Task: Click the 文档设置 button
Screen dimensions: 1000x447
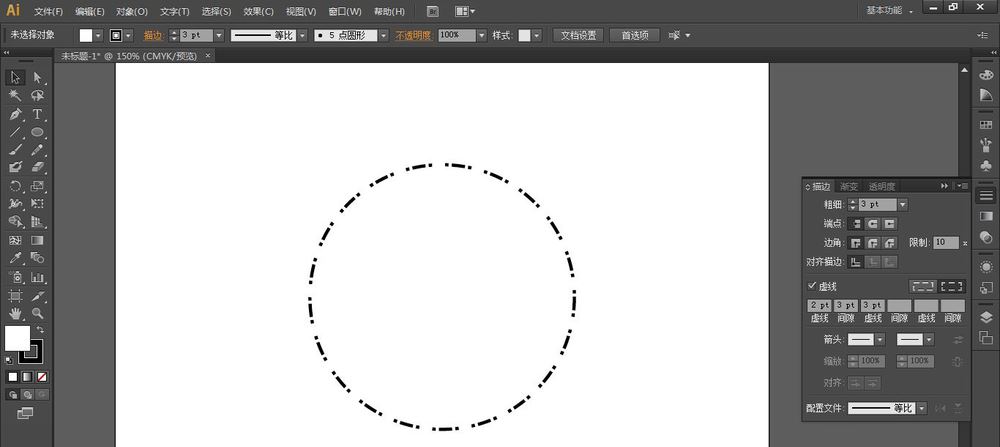Action: click(577, 35)
